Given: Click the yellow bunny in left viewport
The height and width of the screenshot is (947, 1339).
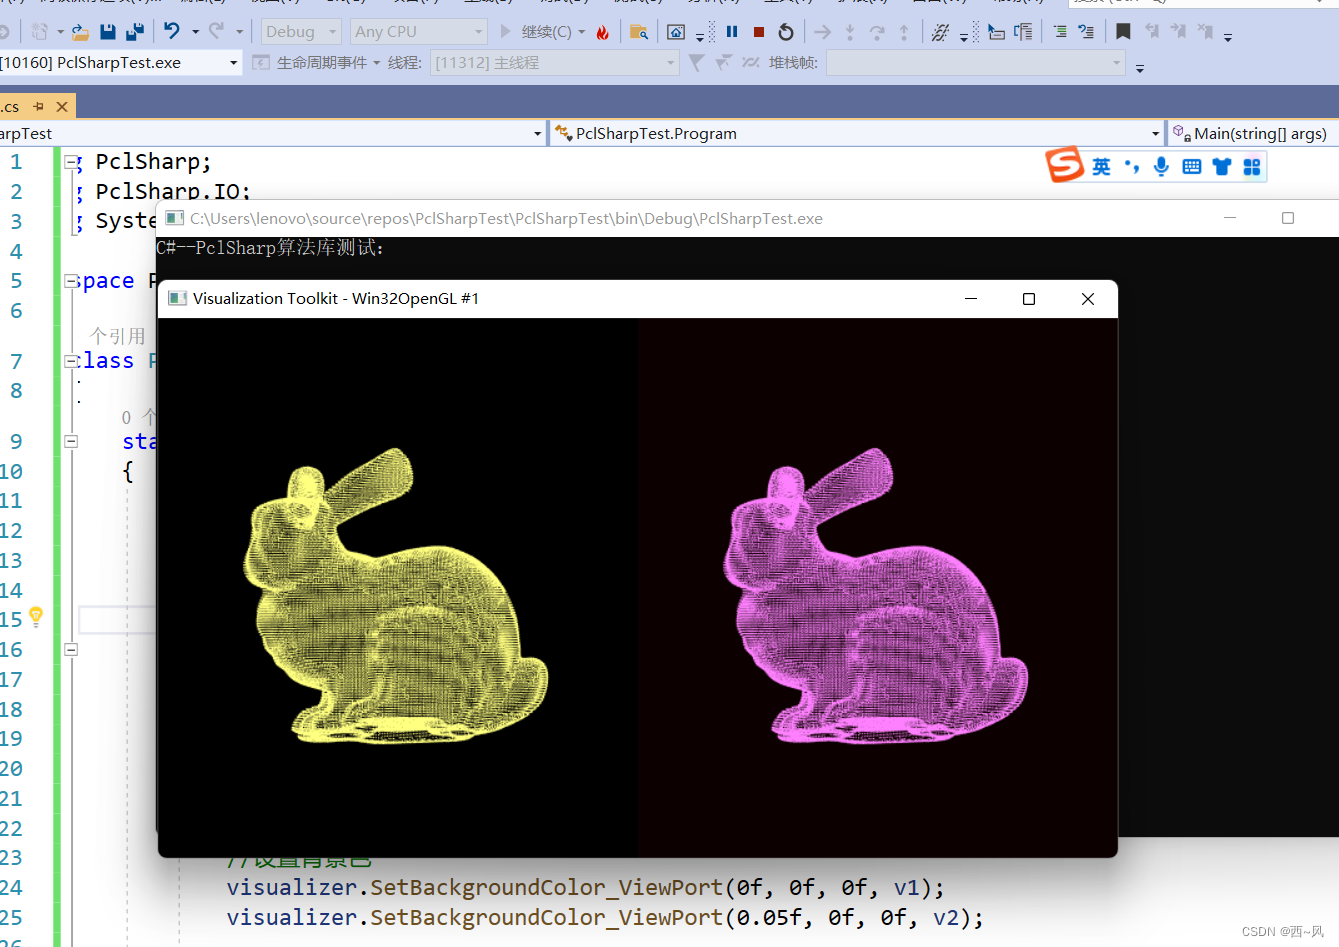Looking at the screenshot, I should (395, 598).
